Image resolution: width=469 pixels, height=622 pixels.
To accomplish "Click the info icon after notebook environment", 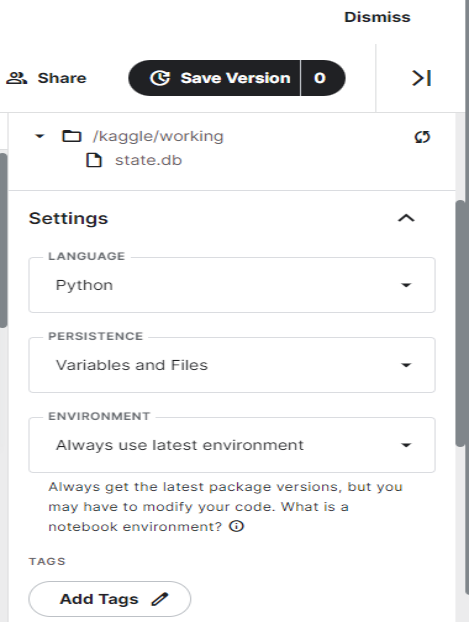I will [236, 526].
